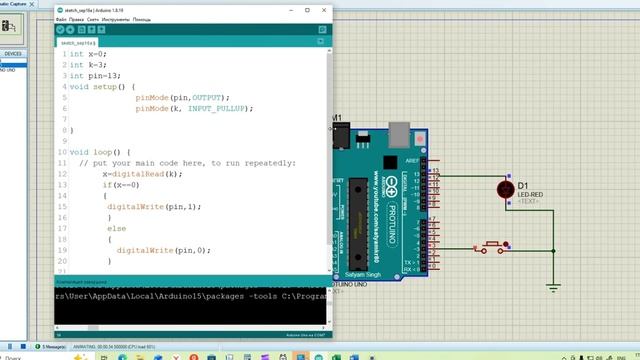The width and height of the screenshot is (640, 360).
Task: Click the Proteus overview thumbnail
Action: 11,28
